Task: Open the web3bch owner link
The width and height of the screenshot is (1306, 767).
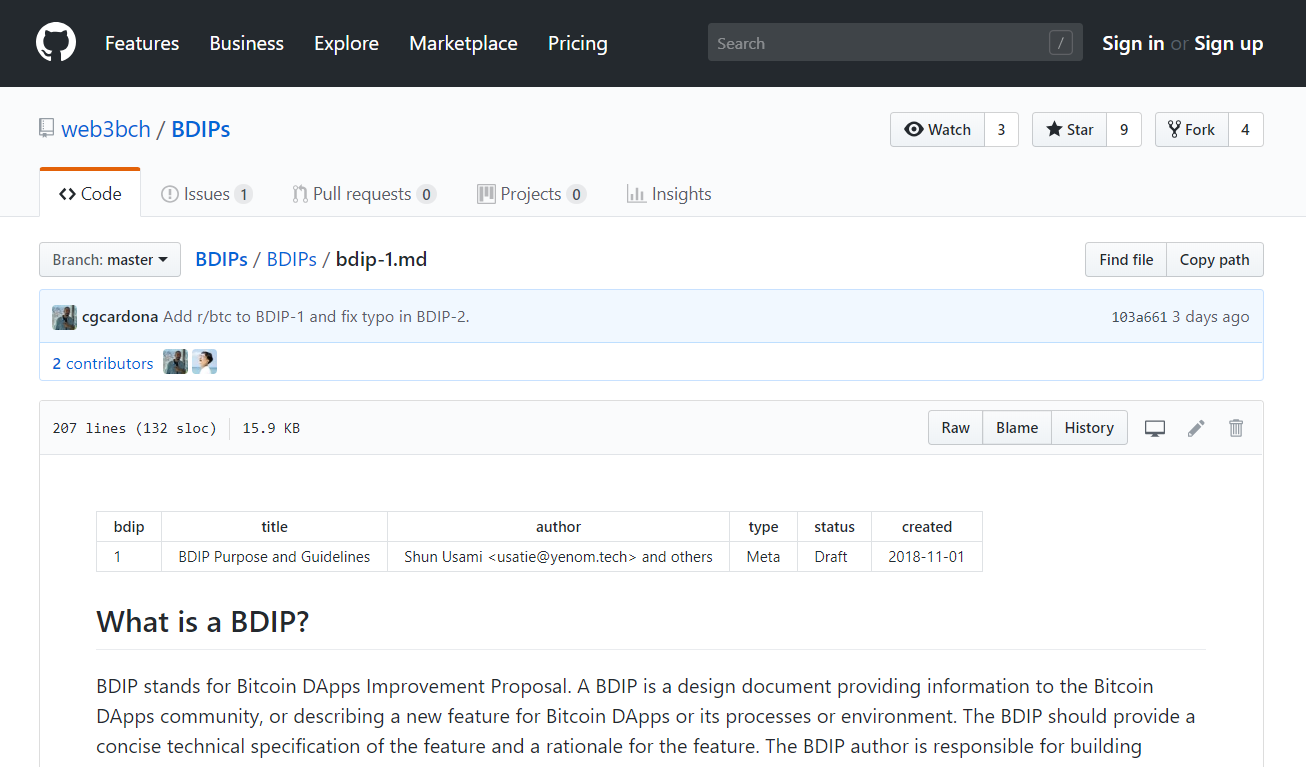Action: (106, 129)
